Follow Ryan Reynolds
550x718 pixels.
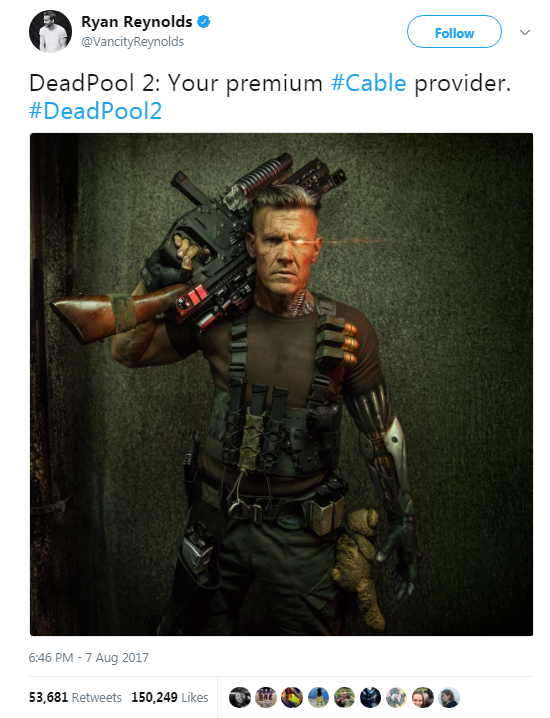pyautogui.click(x=454, y=32)
